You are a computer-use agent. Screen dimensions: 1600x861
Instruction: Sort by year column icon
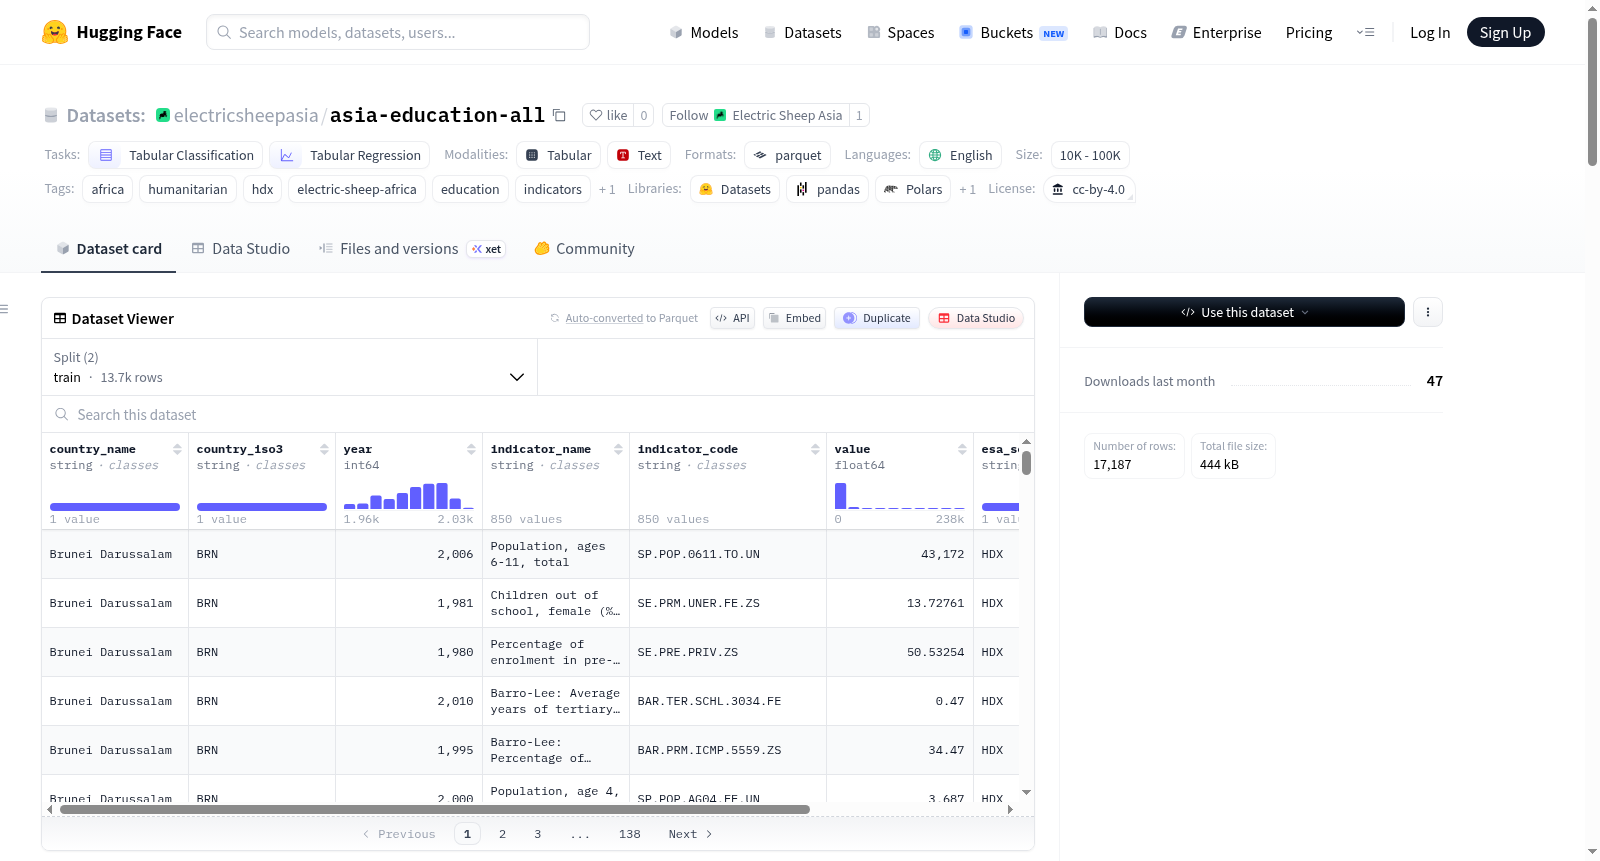click(471, 449)
